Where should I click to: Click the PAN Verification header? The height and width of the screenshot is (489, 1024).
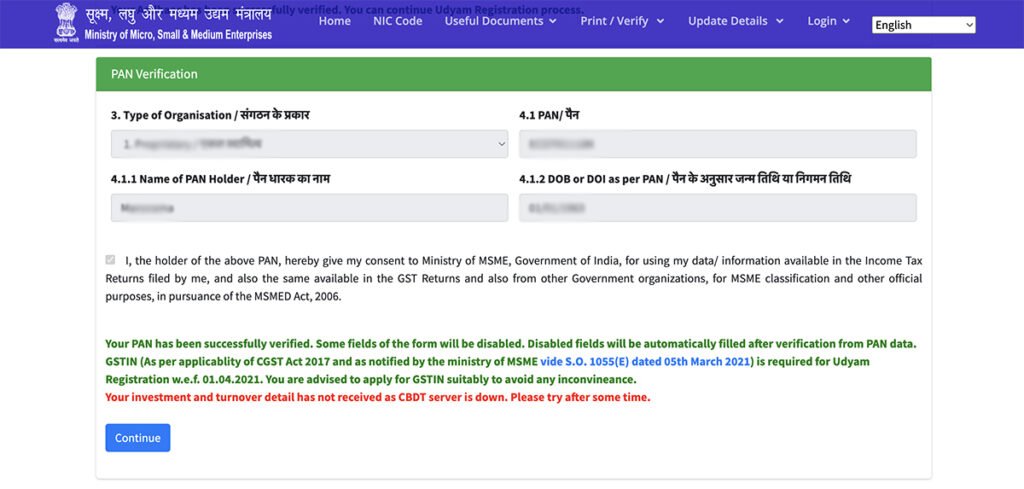[513, 74]
